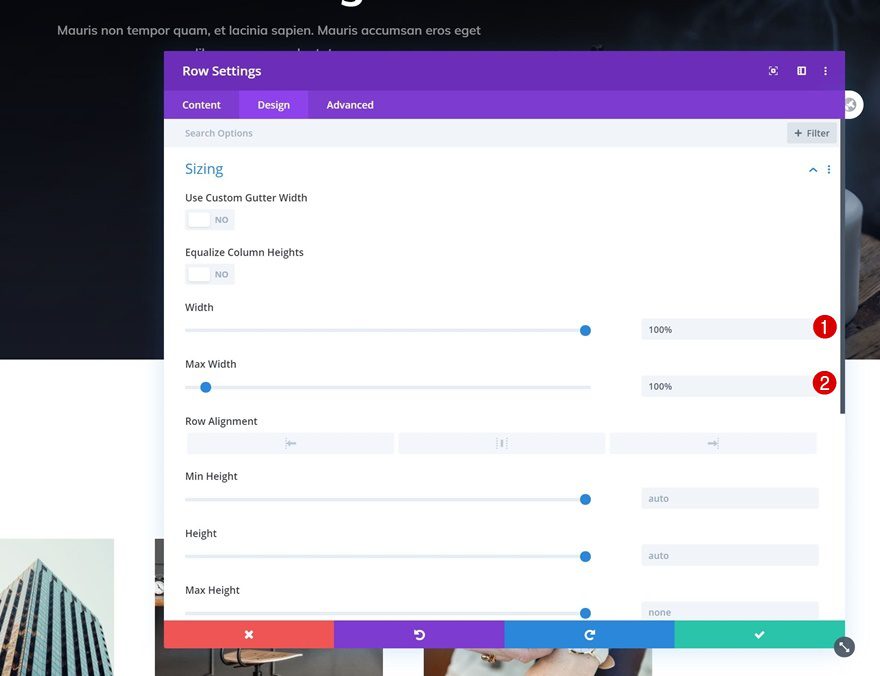Switch to the Advanced tab
Viewport: 880px width, 676px height.
(x=349, y=104)
